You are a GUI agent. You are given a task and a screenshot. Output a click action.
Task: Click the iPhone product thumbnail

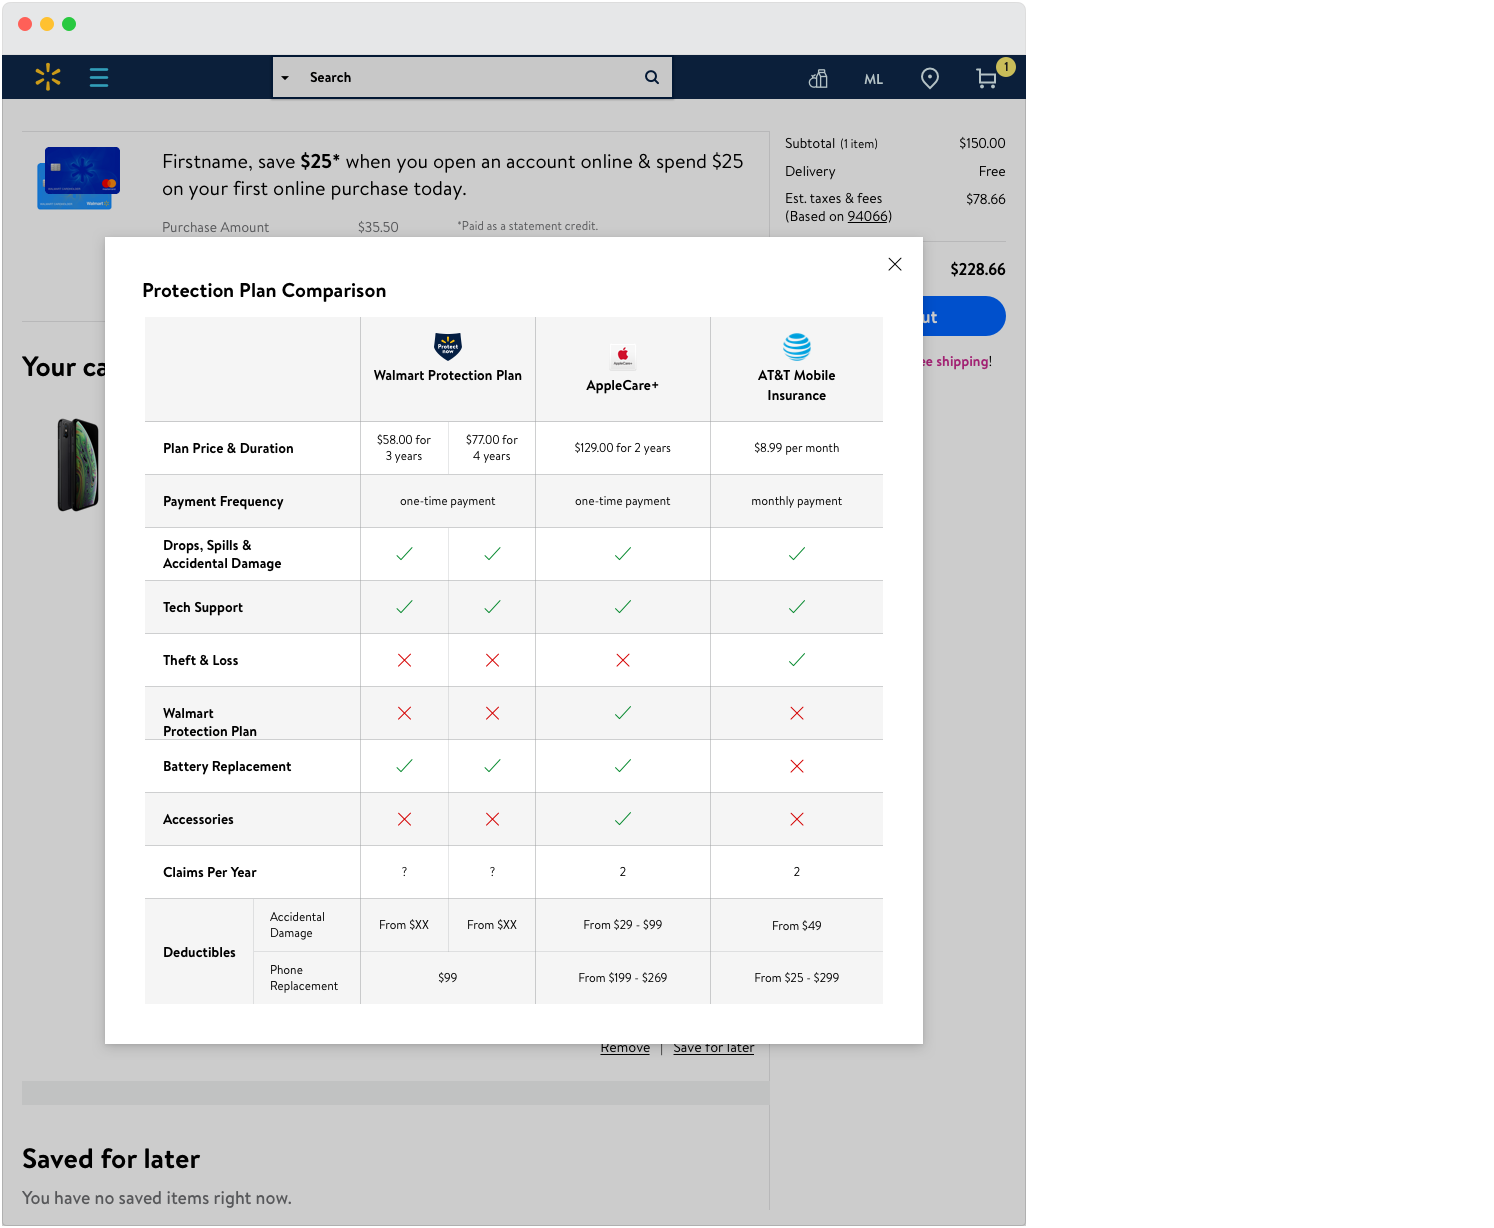(x=78, y=465)
